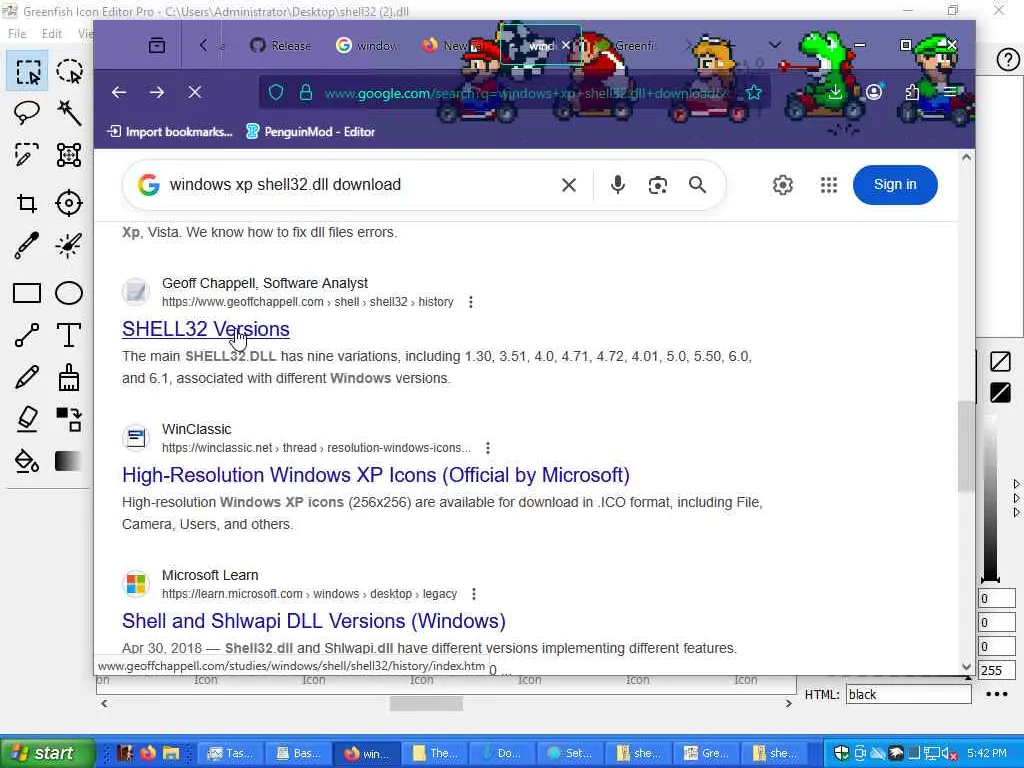Select the Line tool
The height and width of the screenshot is (768, 1024).
pos(27,335)
